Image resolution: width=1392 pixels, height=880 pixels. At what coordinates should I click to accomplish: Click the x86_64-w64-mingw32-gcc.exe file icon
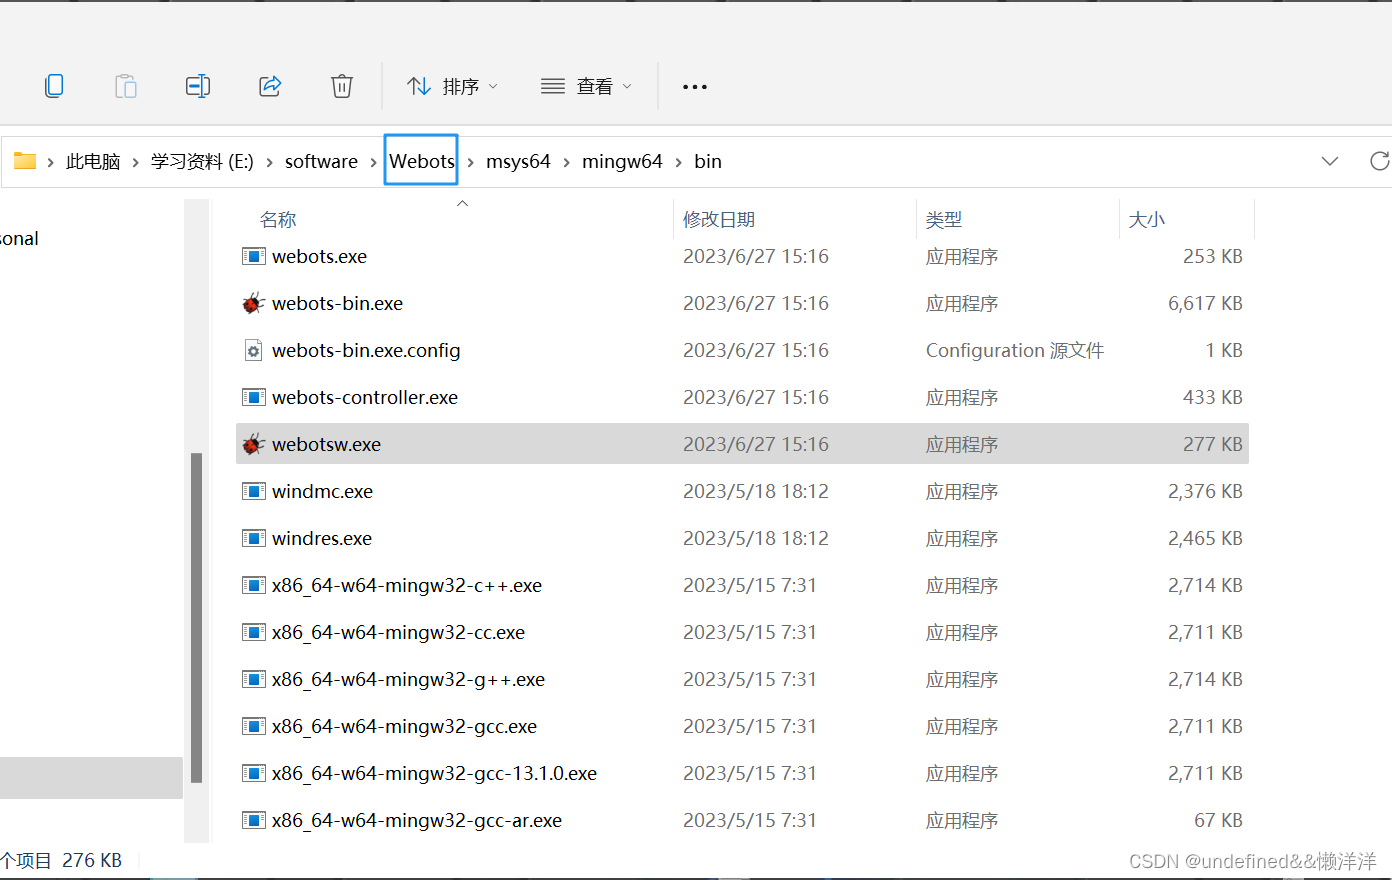point(253,726)
